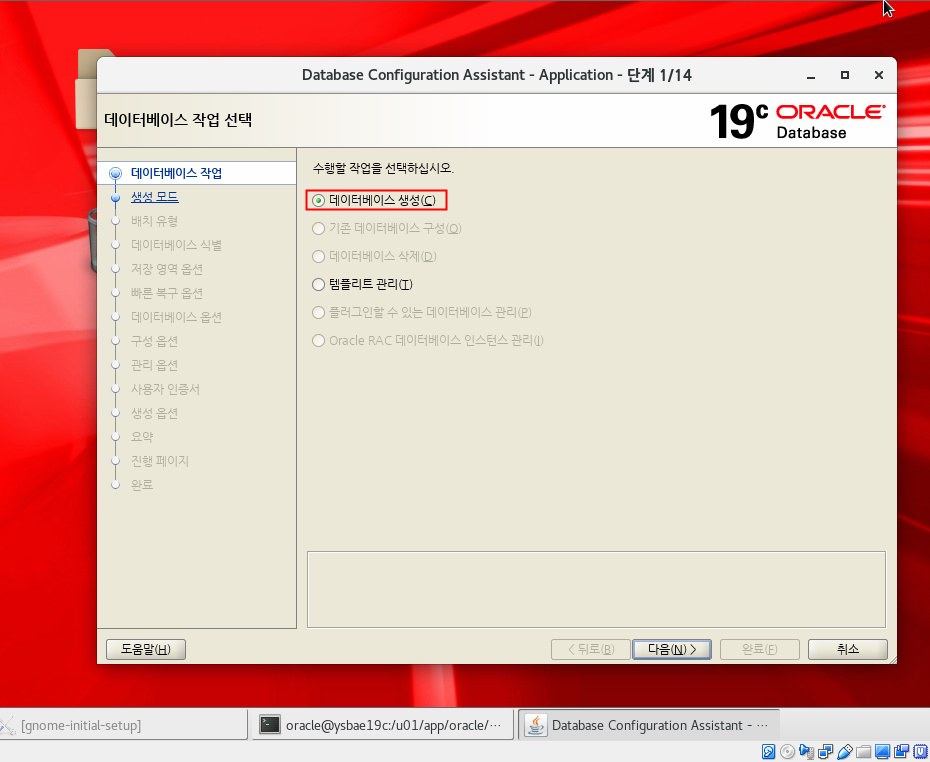
Task: Click the 배치 유형 step in sidebar
Action: click(x=154, y=221)
